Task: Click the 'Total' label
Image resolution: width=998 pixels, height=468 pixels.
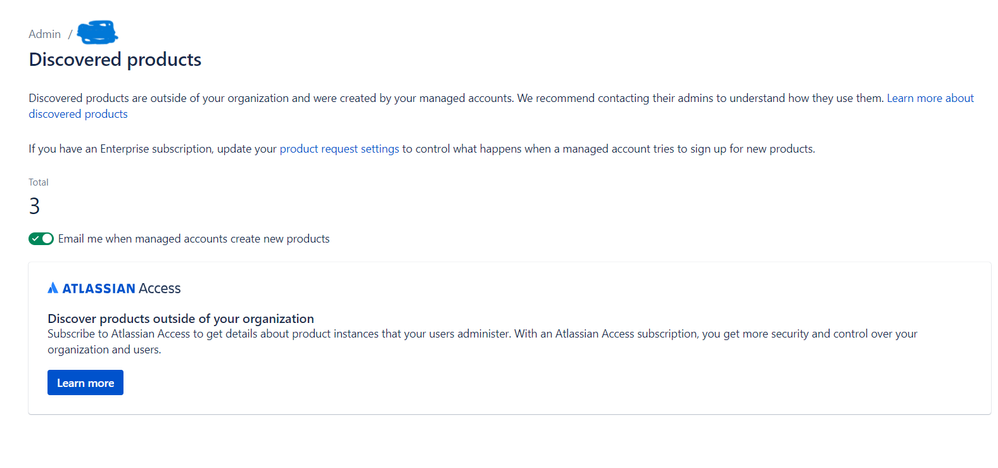Action: coord(38,182)
